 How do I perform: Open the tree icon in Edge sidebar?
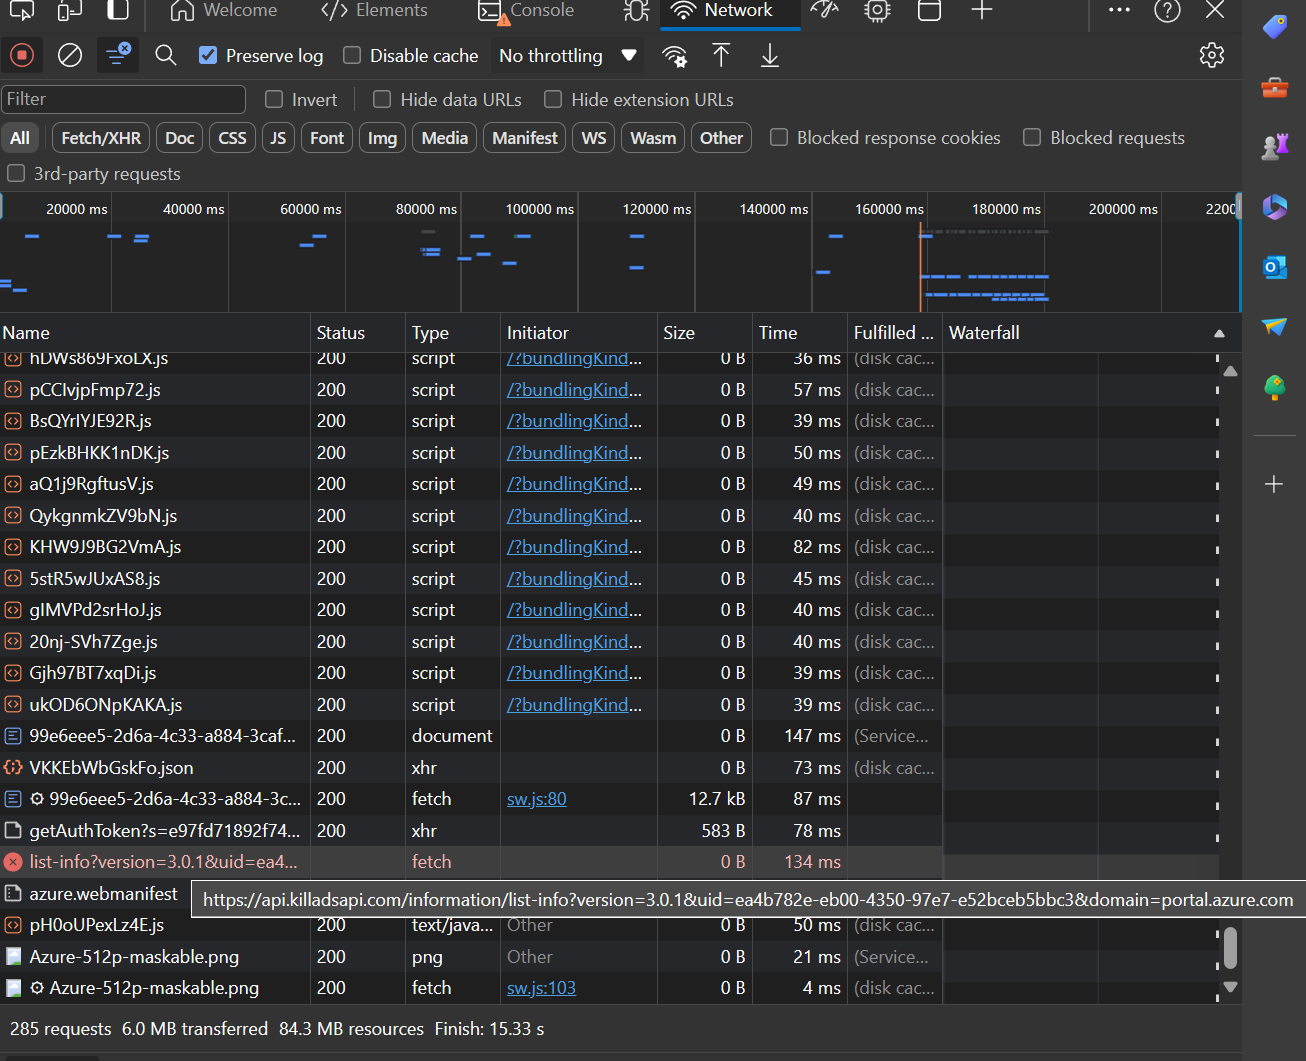(x=1275, y=387)
